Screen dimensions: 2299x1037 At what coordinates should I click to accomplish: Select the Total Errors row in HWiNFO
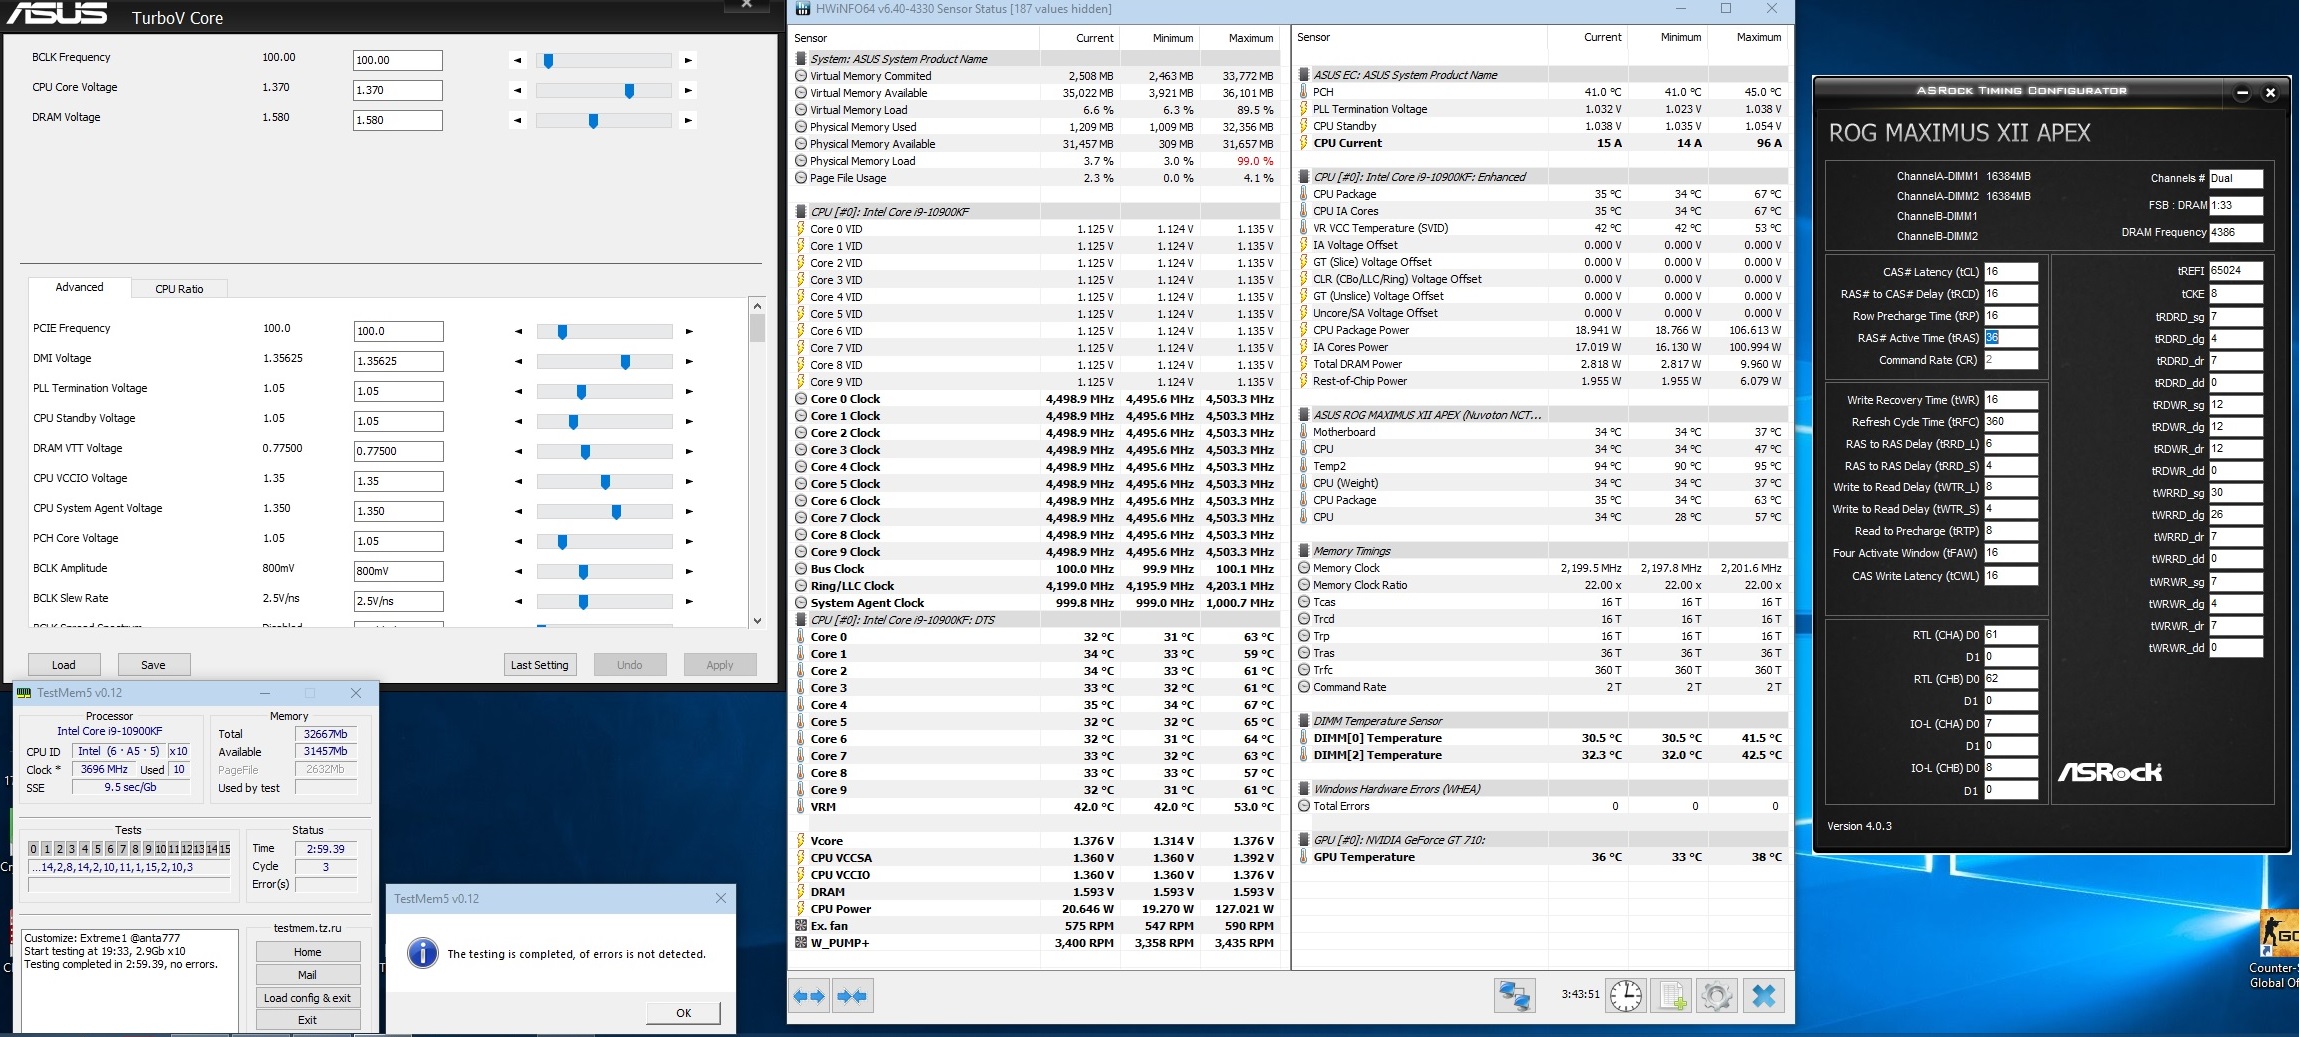click(1540, 806)
